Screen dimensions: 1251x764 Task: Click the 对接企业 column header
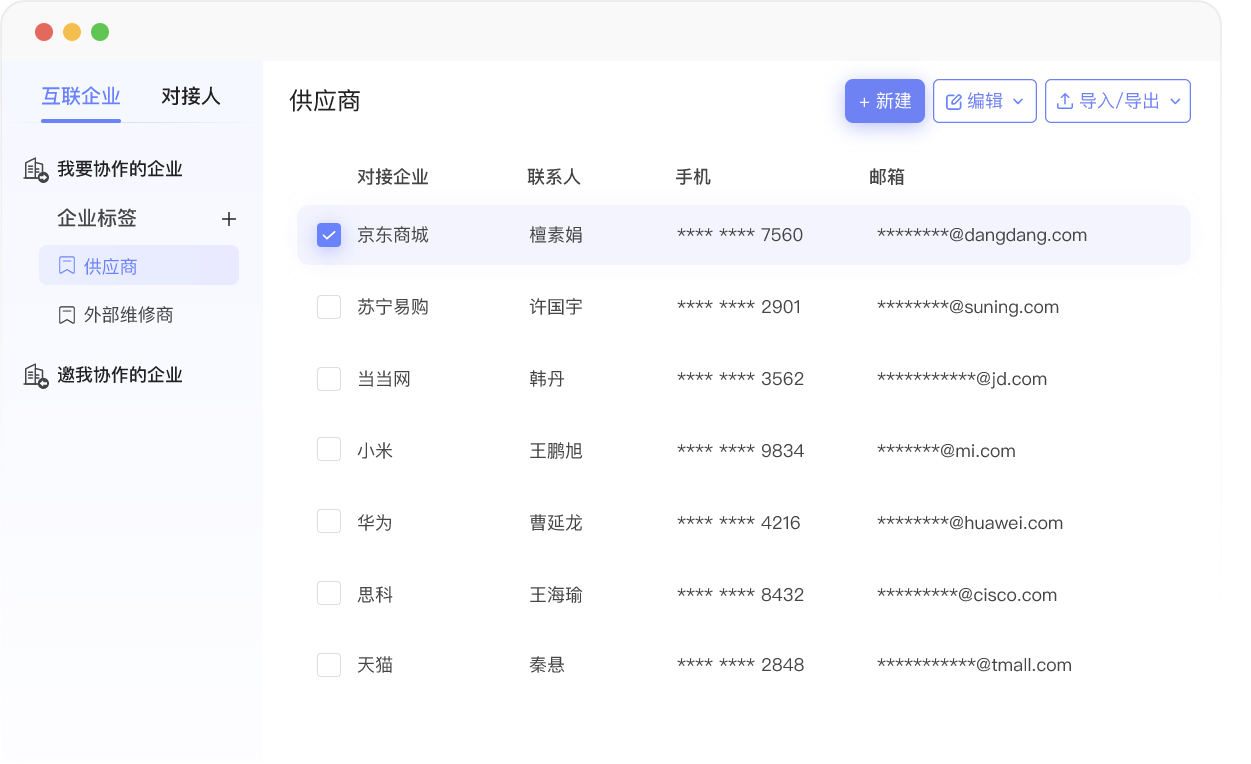pyautogui.click(x=393, y=177)
